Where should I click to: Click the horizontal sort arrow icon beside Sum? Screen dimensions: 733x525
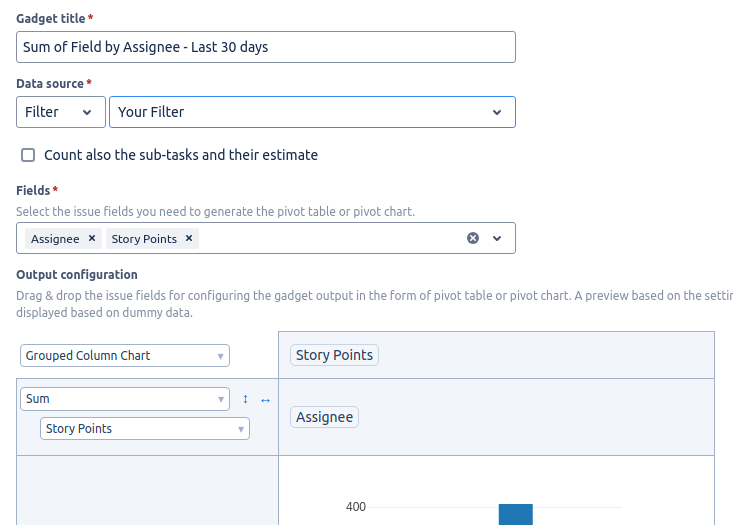click(x=265, y=400)
